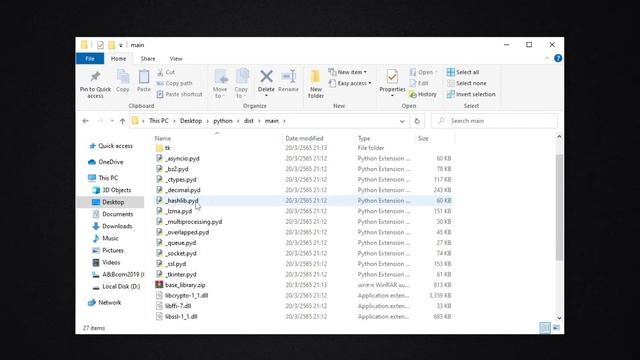Open recent locations dropdown arrow
Screen dimensions: 640x360
112,121
